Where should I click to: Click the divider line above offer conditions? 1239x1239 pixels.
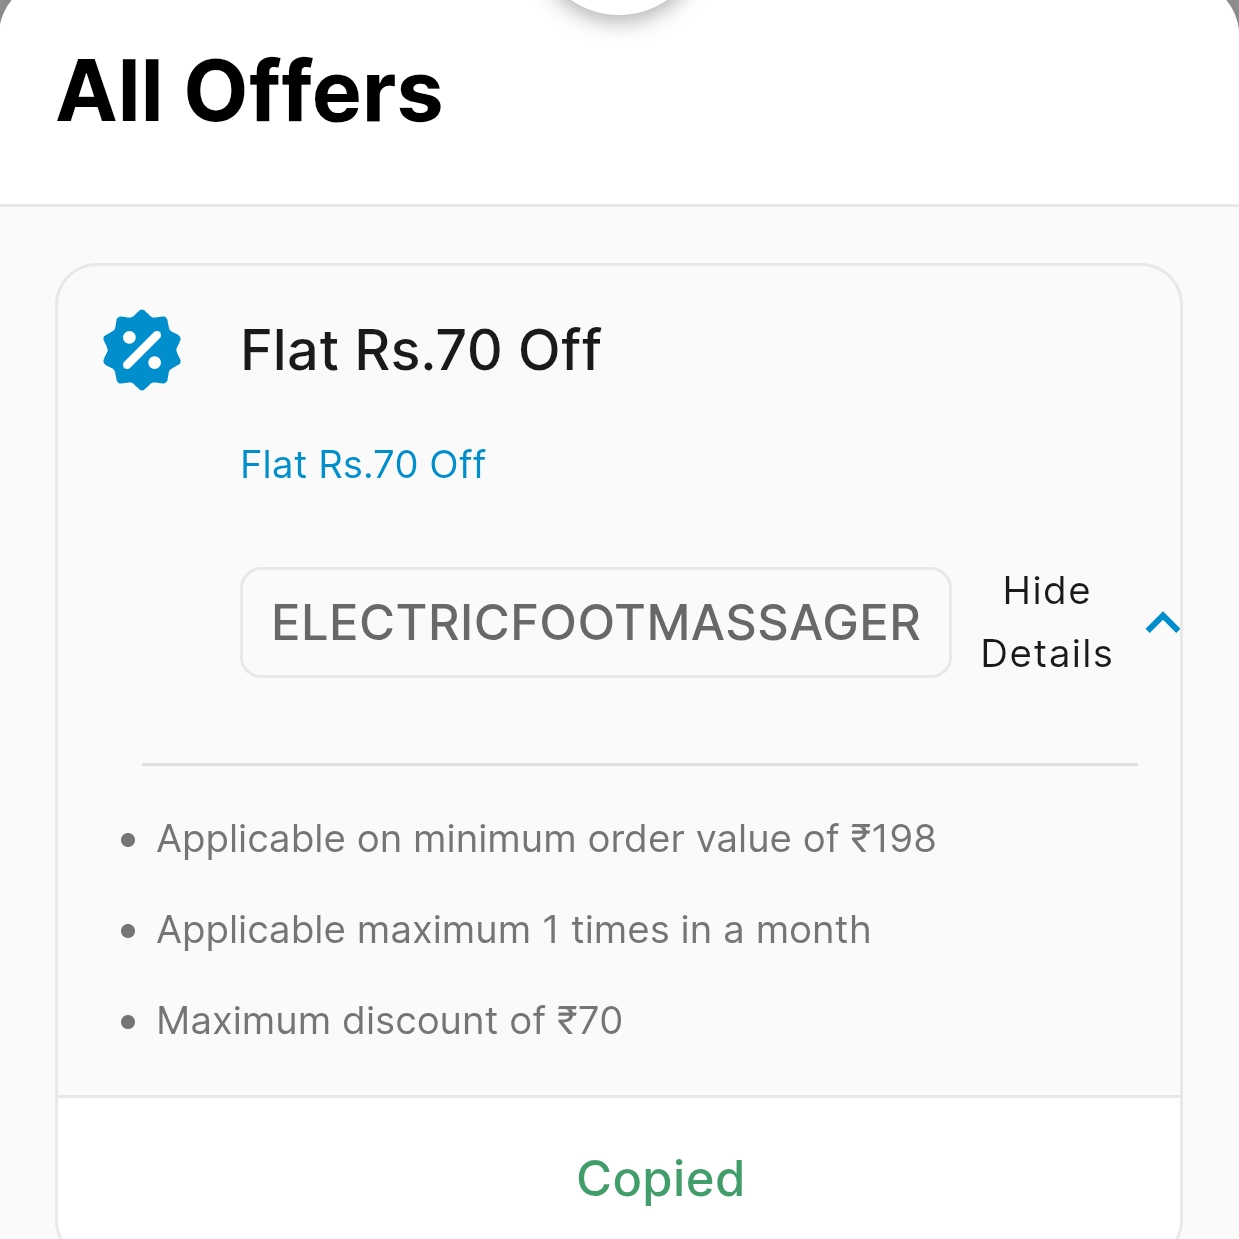click(x=640, y=764)
